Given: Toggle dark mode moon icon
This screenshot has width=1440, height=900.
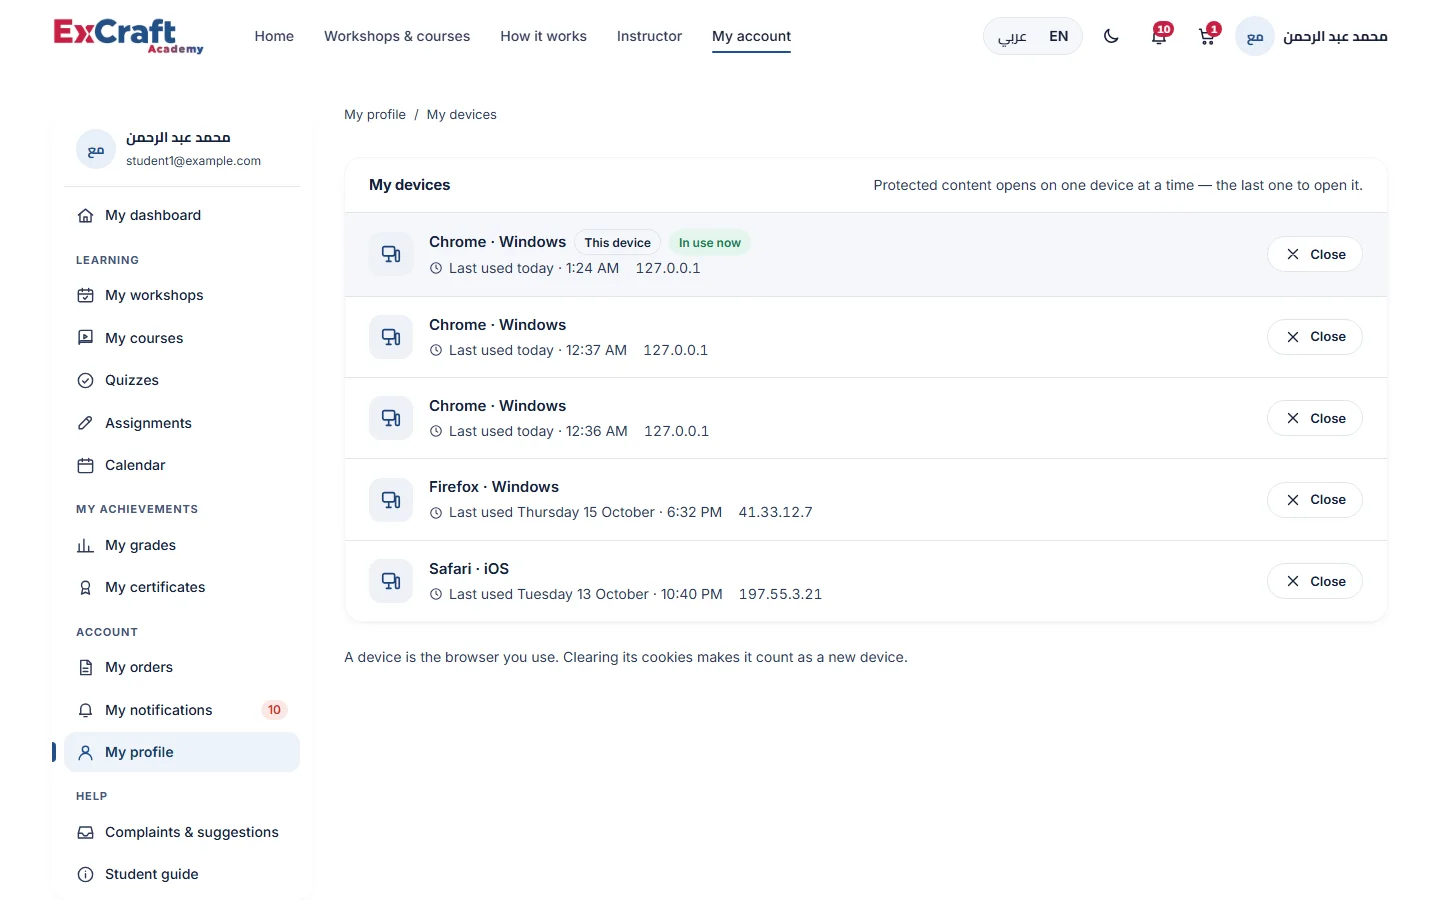Looking at the screenshot, I should [1111, 36].
